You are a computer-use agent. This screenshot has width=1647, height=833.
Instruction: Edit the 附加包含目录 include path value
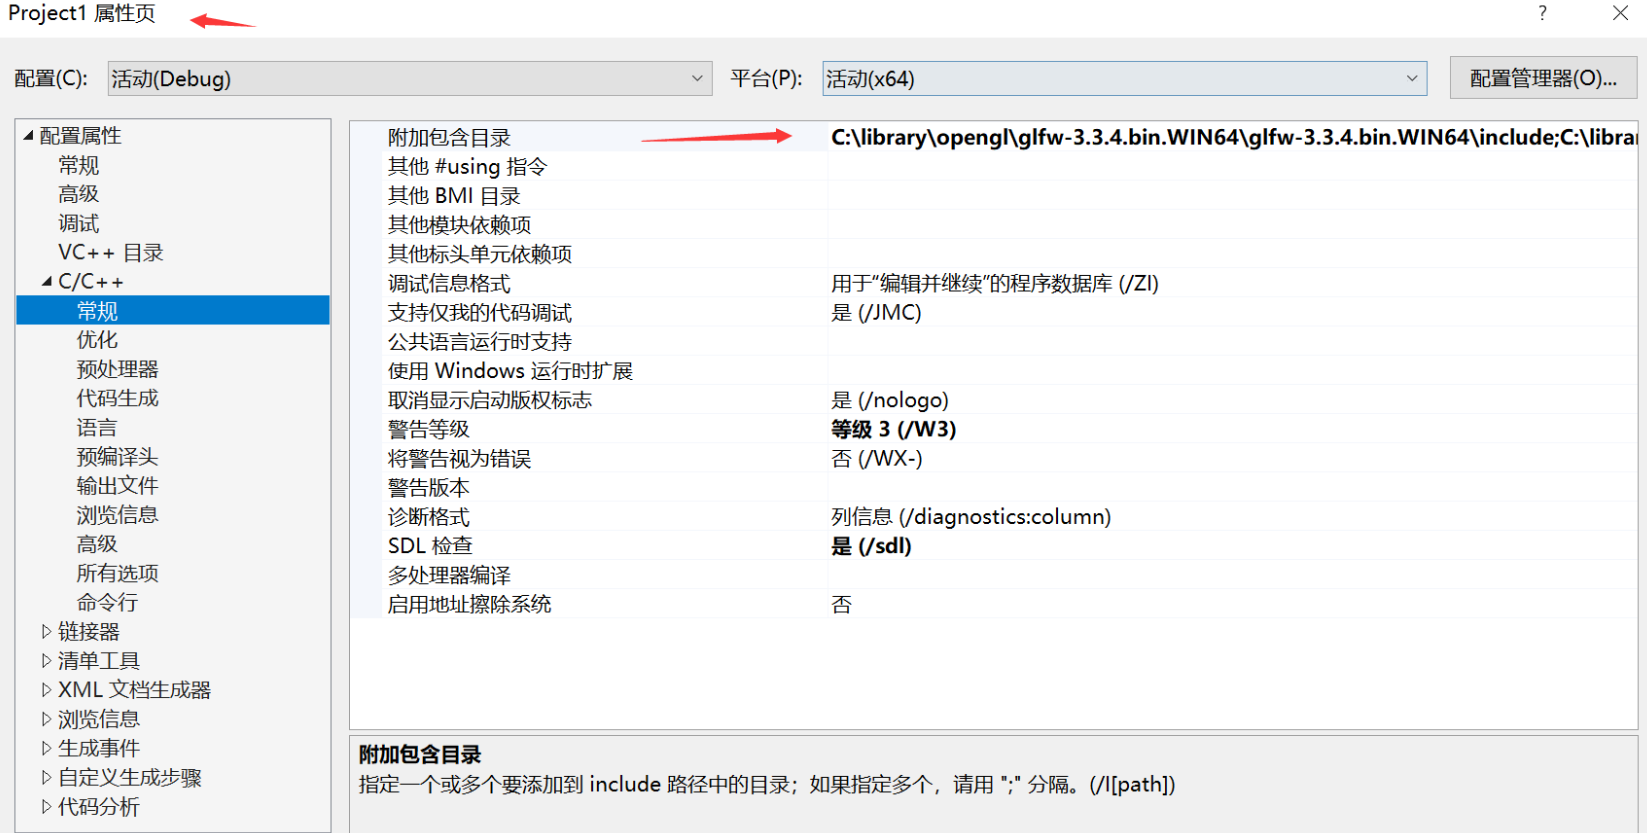[x=1232, y=137]
